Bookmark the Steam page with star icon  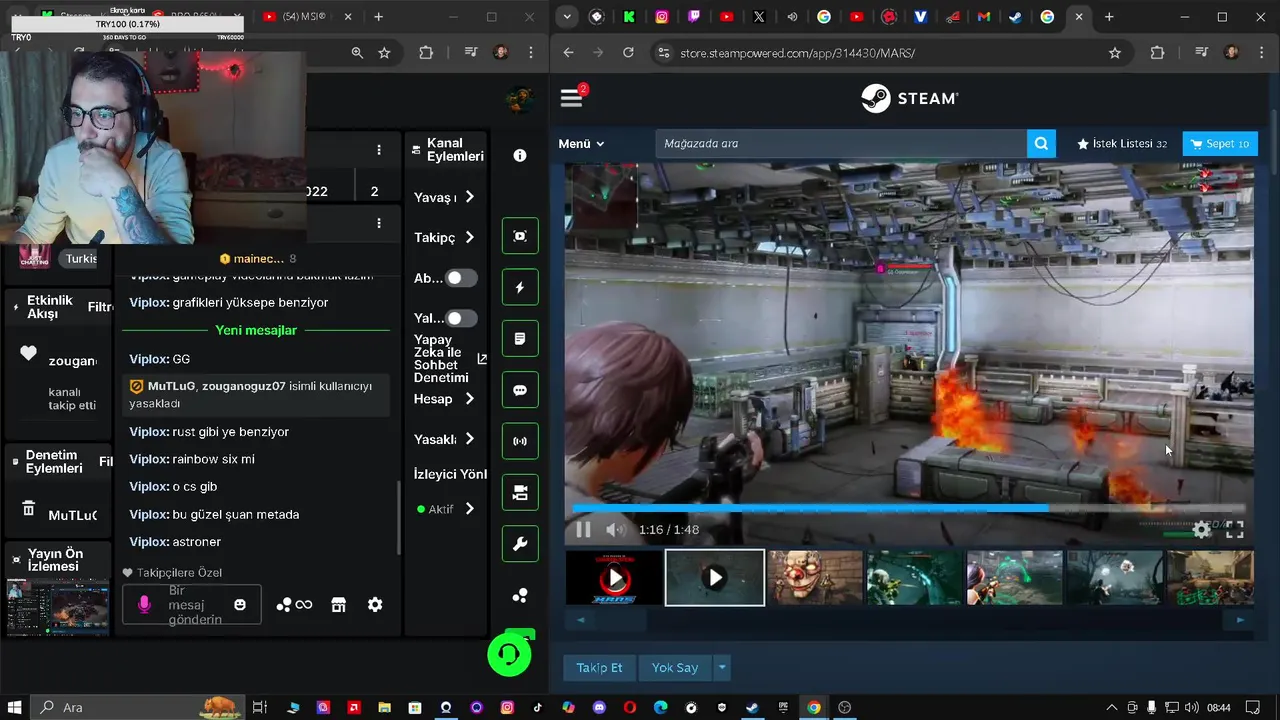(x=1115, y=53)
